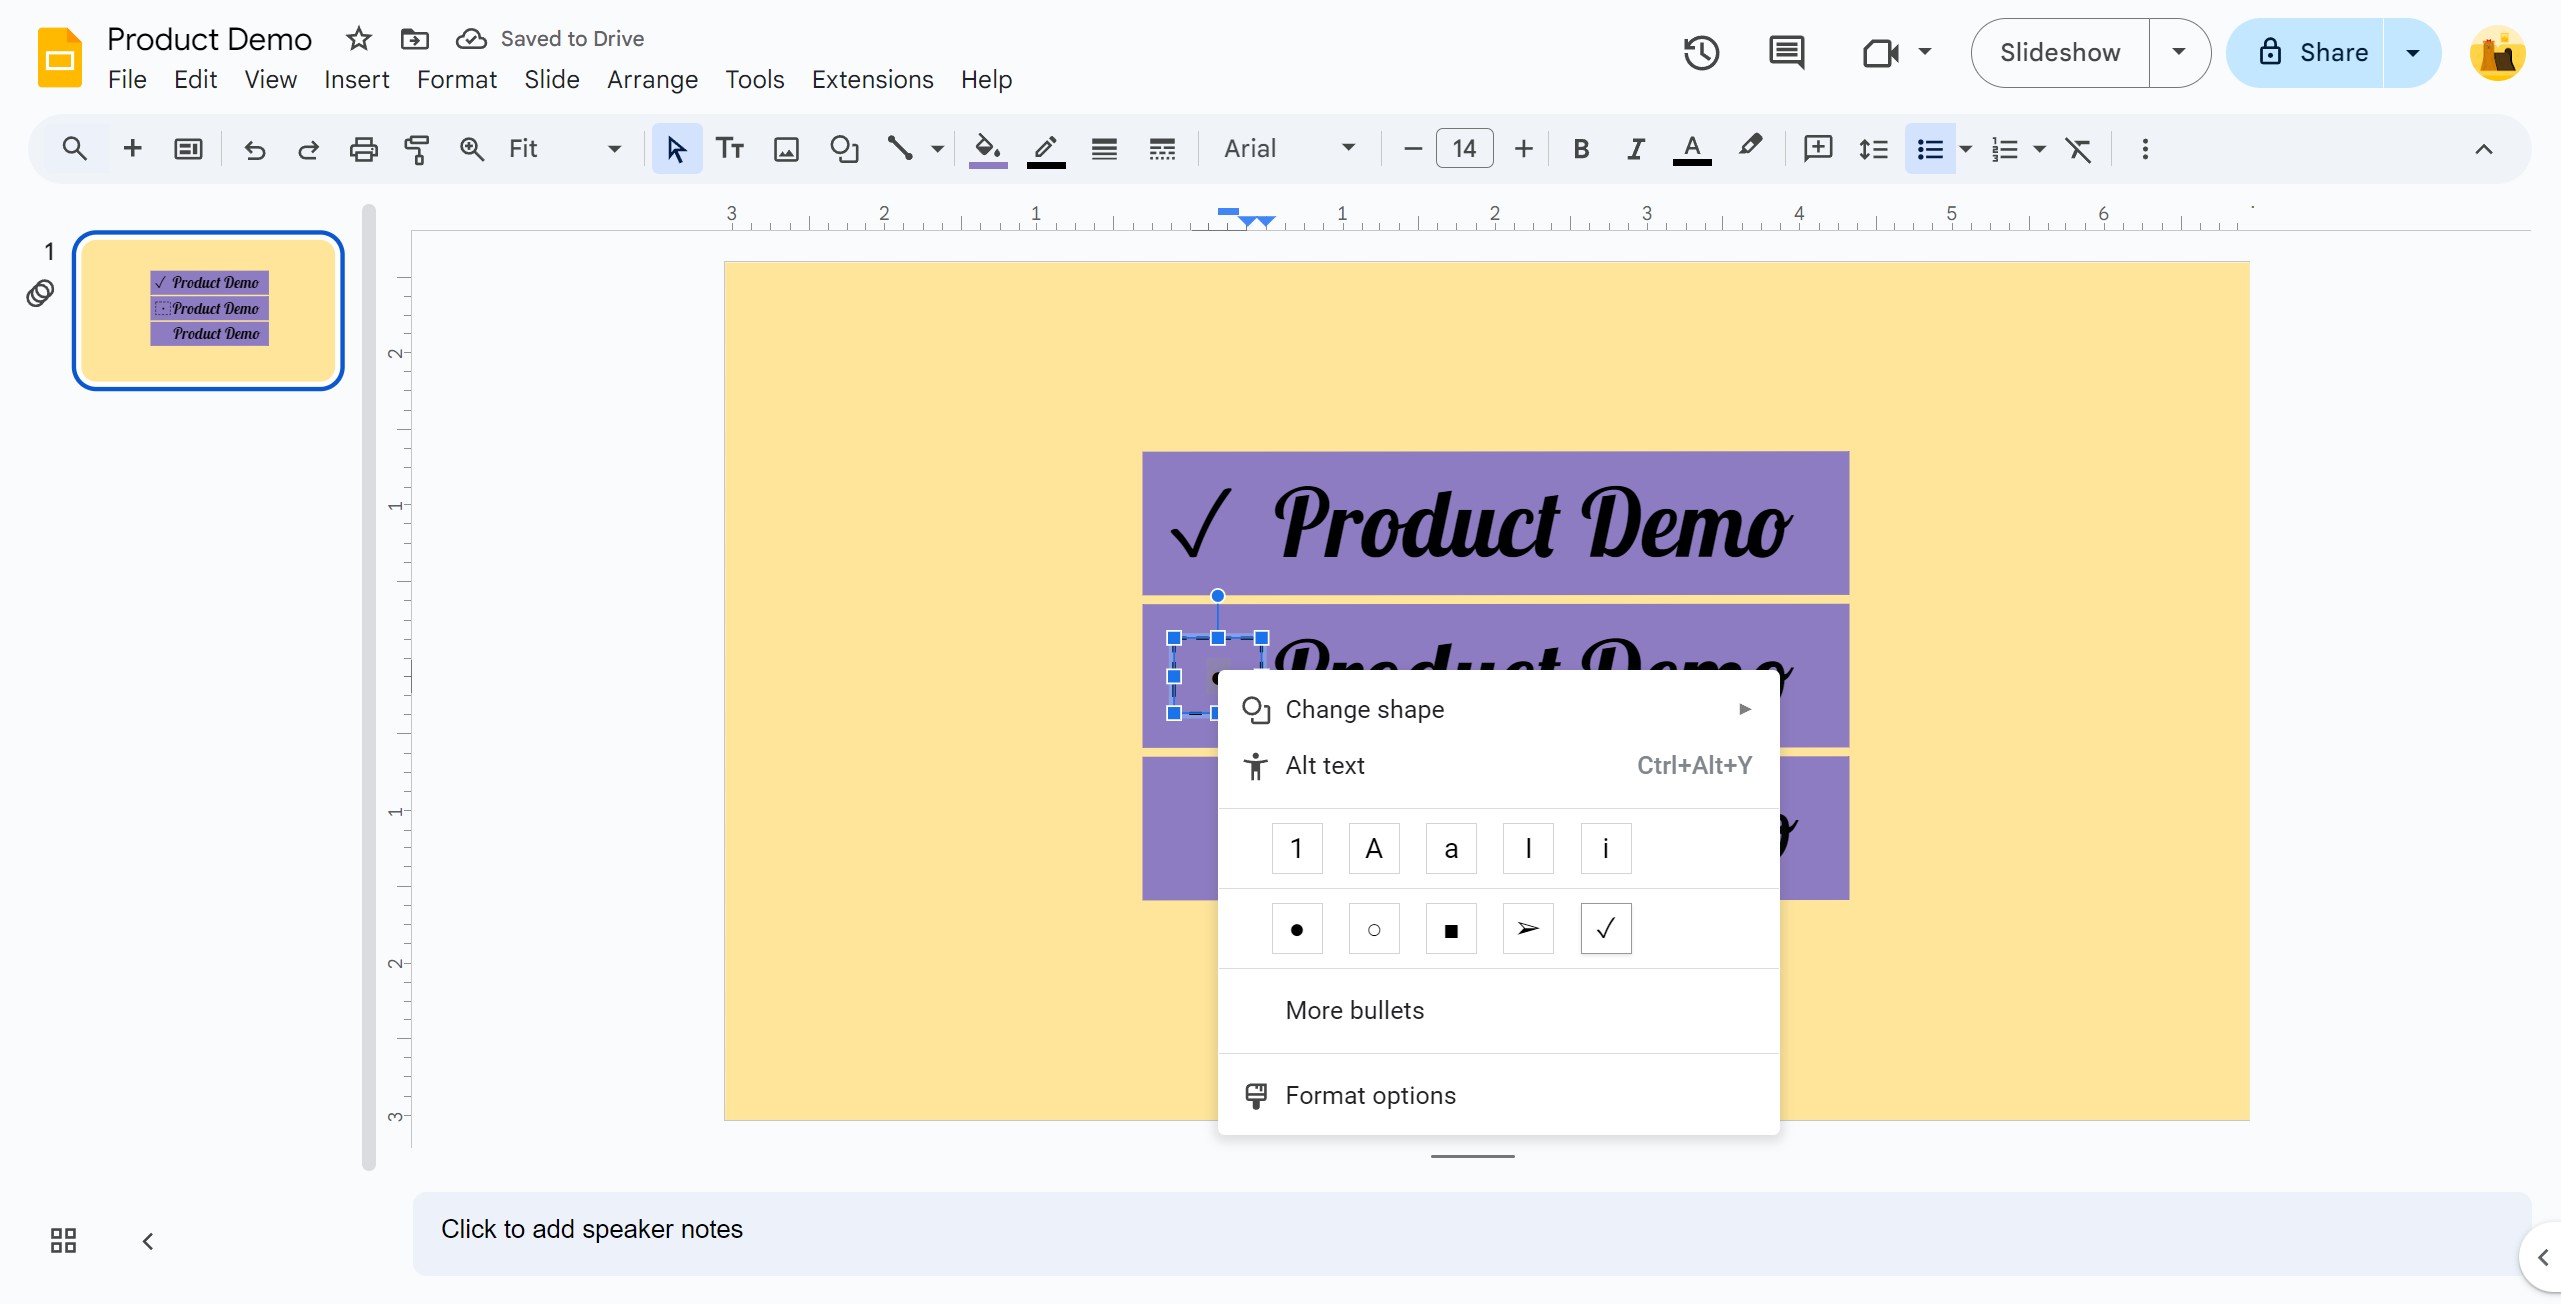This screenshot has width=2561, height=1306.
Task: Print the presentation
Action: 363,149
